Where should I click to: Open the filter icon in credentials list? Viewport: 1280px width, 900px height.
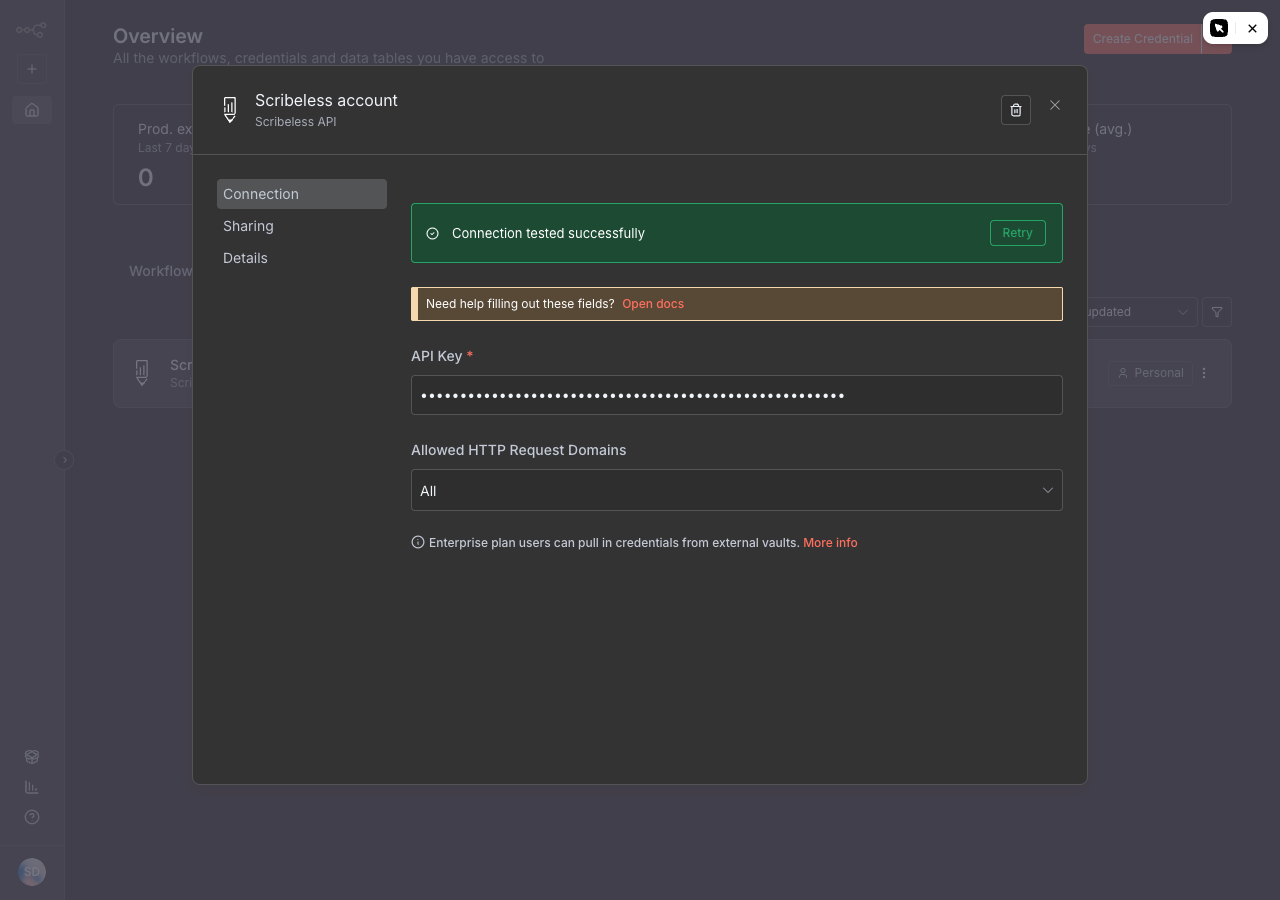[1217, 312]
